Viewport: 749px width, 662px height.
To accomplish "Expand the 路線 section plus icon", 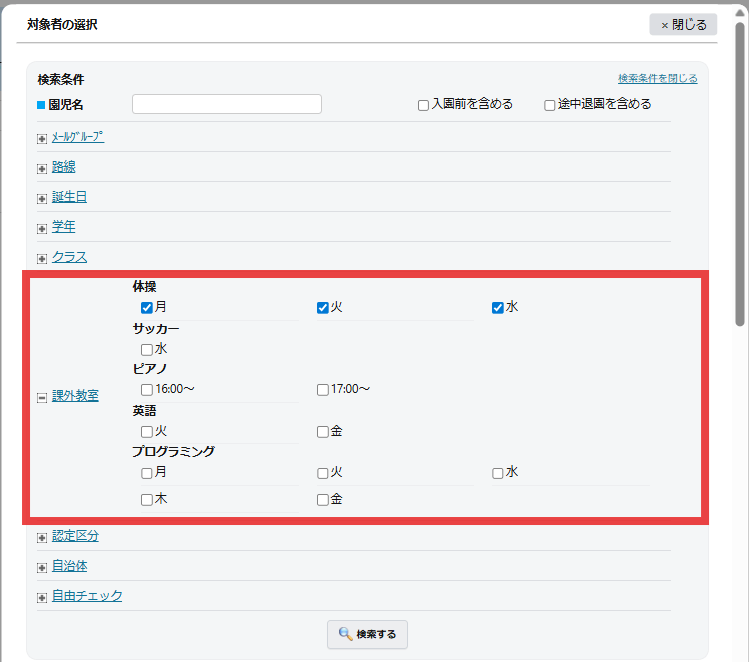I will tap(42, 169).
